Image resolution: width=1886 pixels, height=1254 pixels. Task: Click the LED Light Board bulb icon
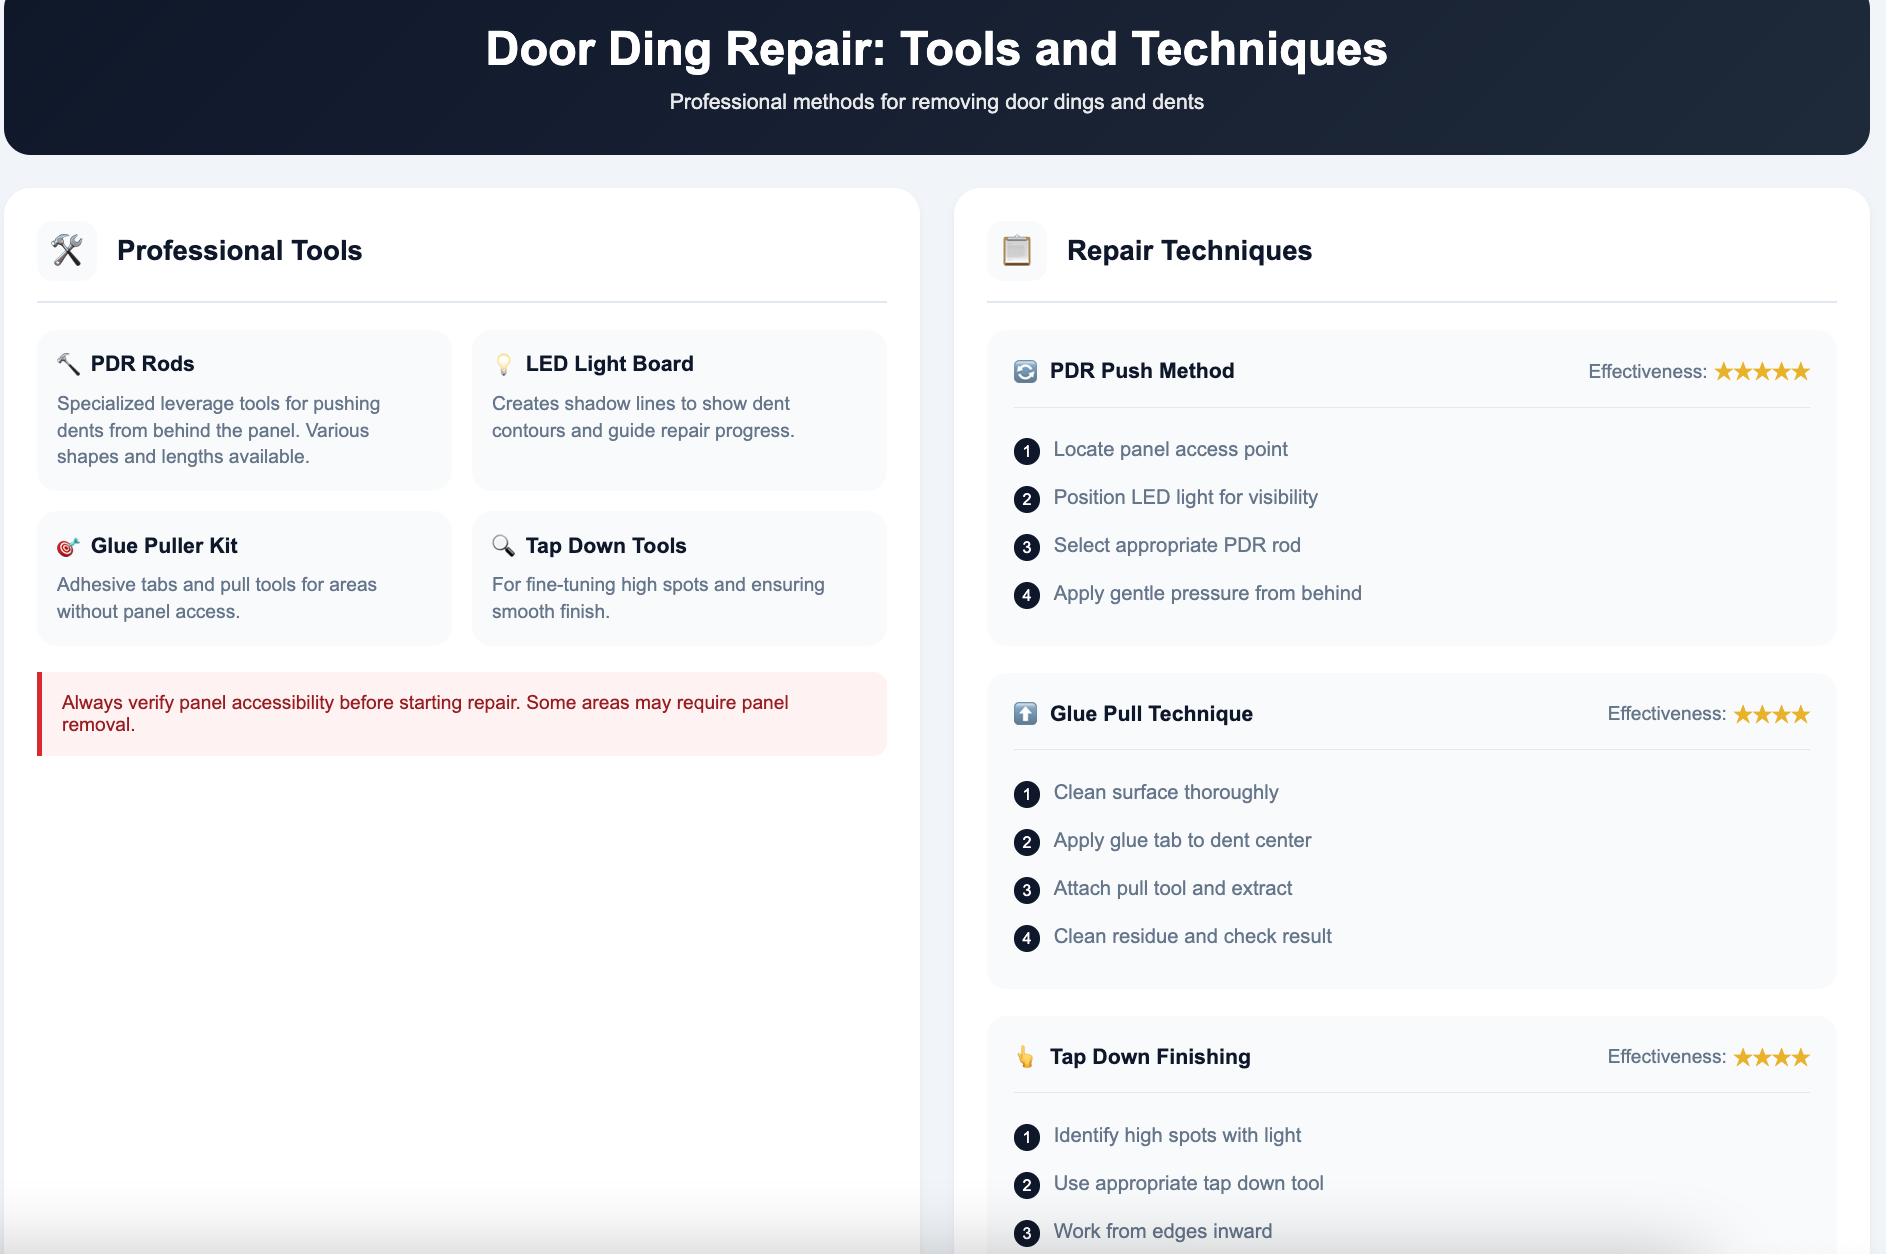click(x=504, y=364)
